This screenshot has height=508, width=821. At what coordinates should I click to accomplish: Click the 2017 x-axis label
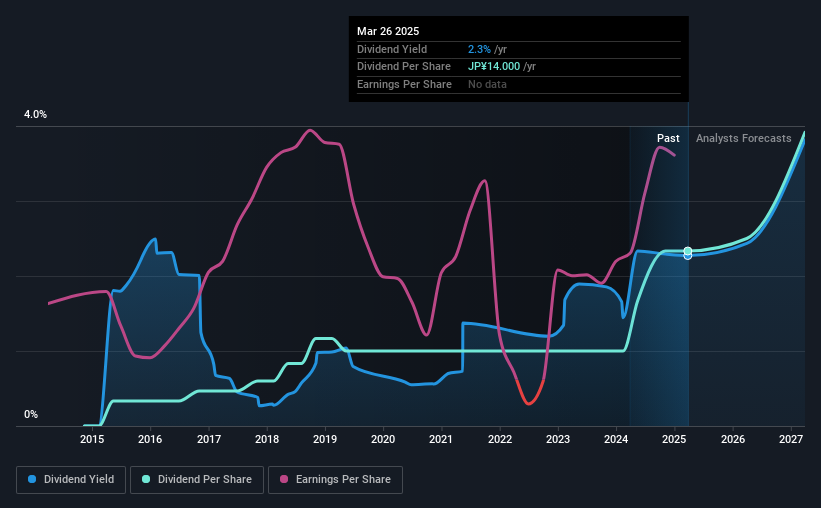(x=208, y=439)
